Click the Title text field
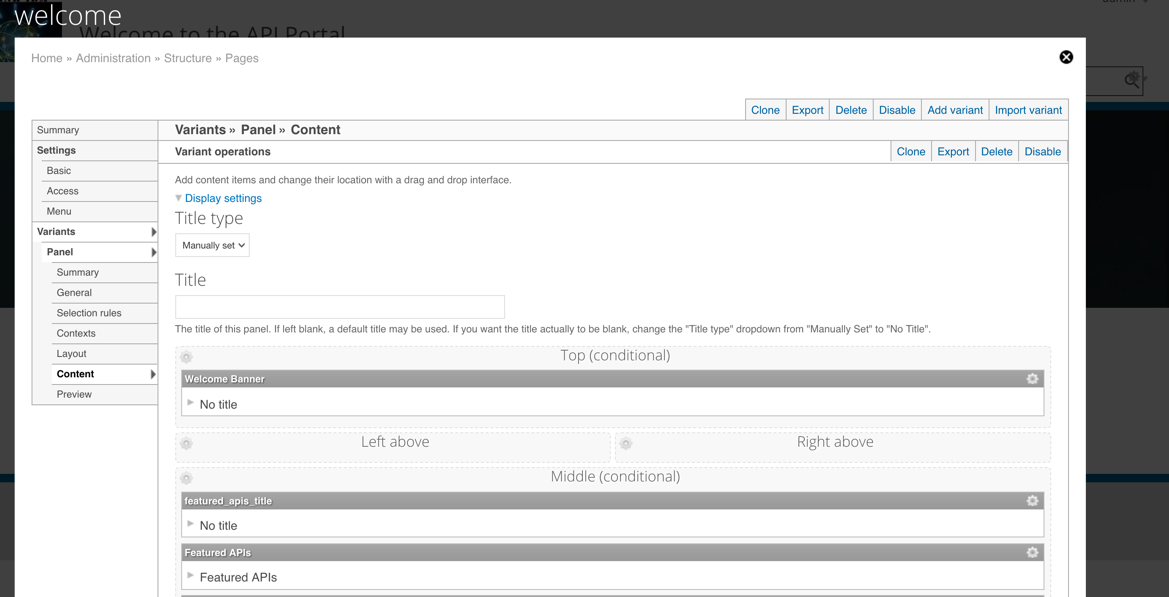This screenshot has height=597, width=1169. point(340,307)
